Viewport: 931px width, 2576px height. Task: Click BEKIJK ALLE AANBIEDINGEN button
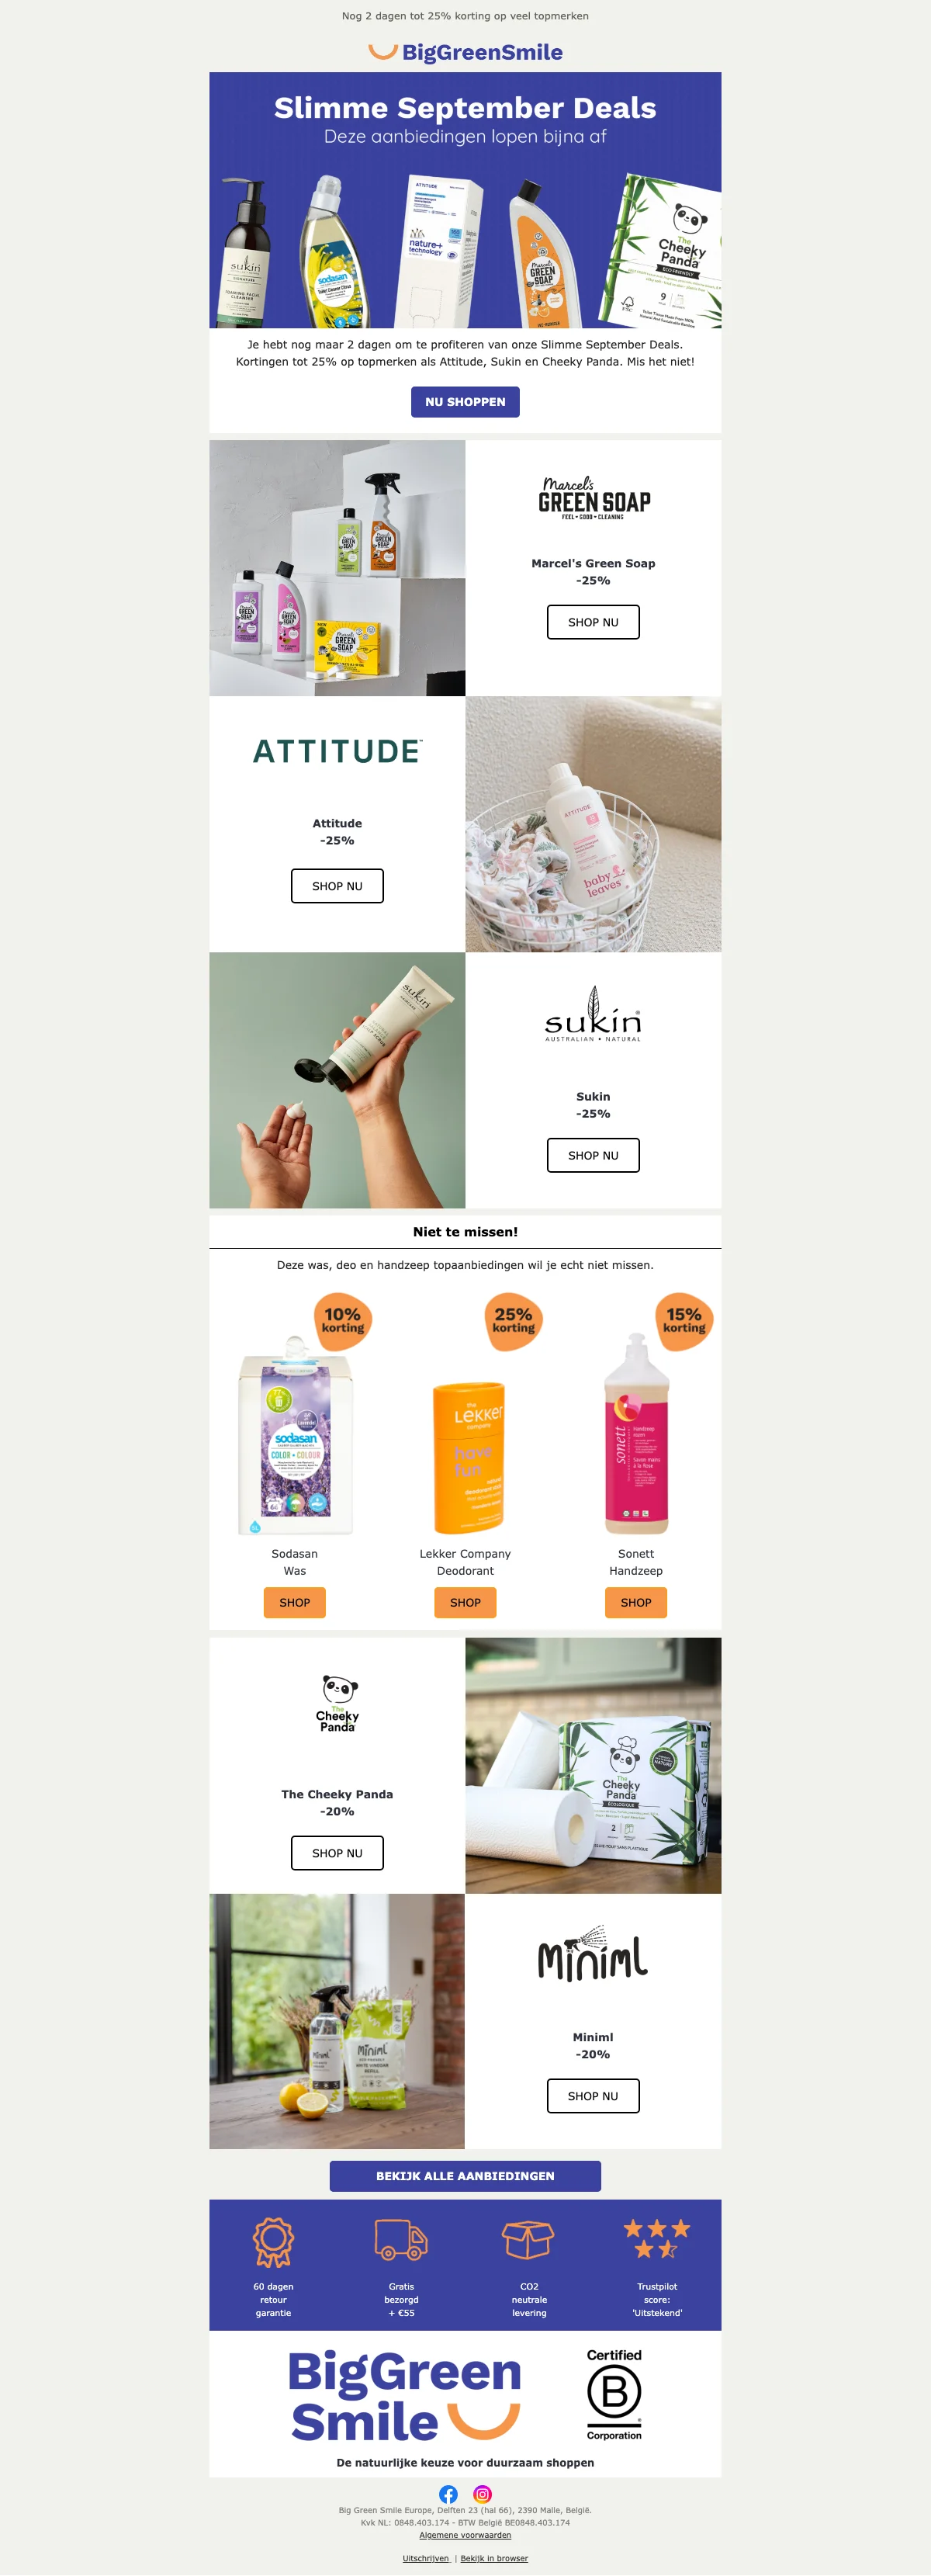pyautogui.click(x=465, y=2176)
